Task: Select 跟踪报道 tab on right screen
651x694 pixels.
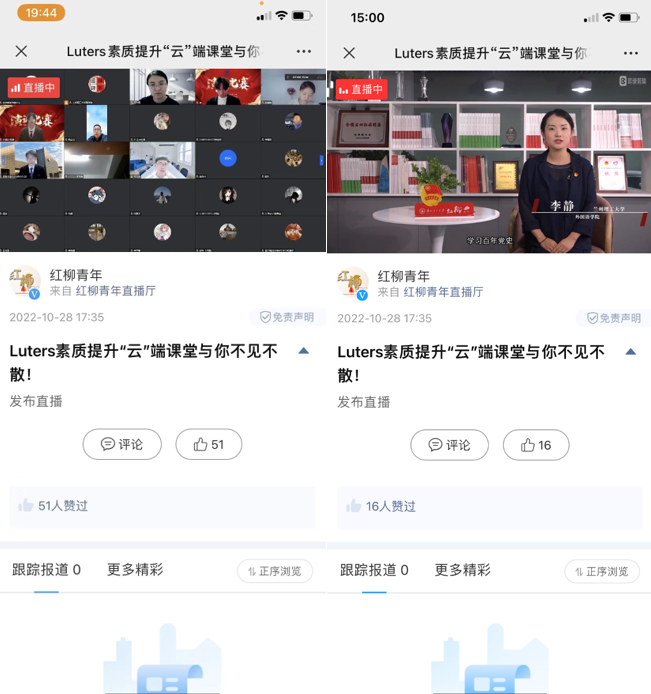Action: (x=374, y=570)
